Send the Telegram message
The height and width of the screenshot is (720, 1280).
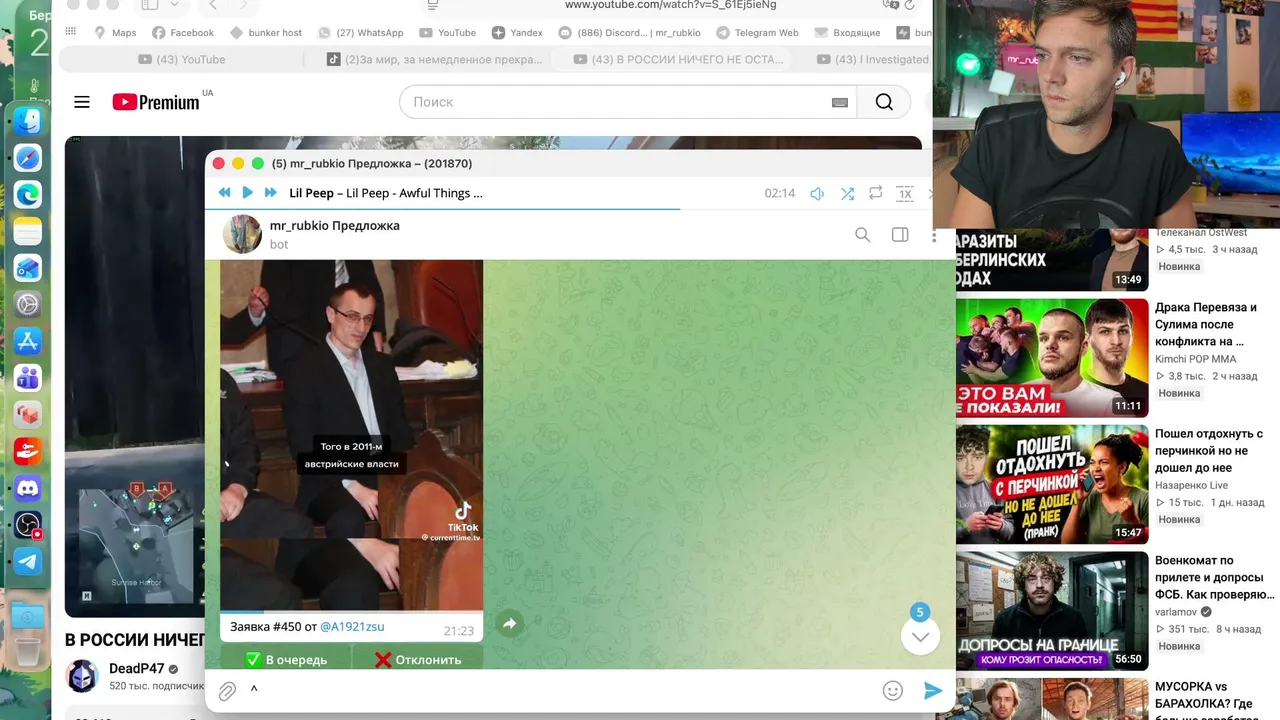(933, 691)
